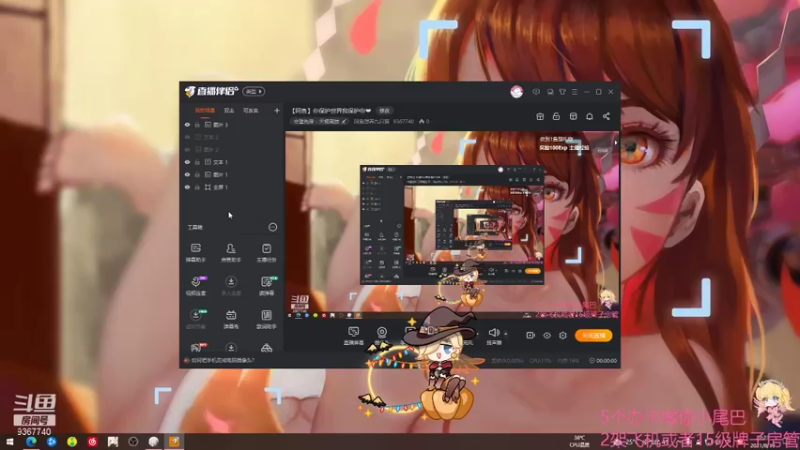This screenshot has width=800, height=450.
Task: Switch to the second scene tab
Action: point(229,110)
